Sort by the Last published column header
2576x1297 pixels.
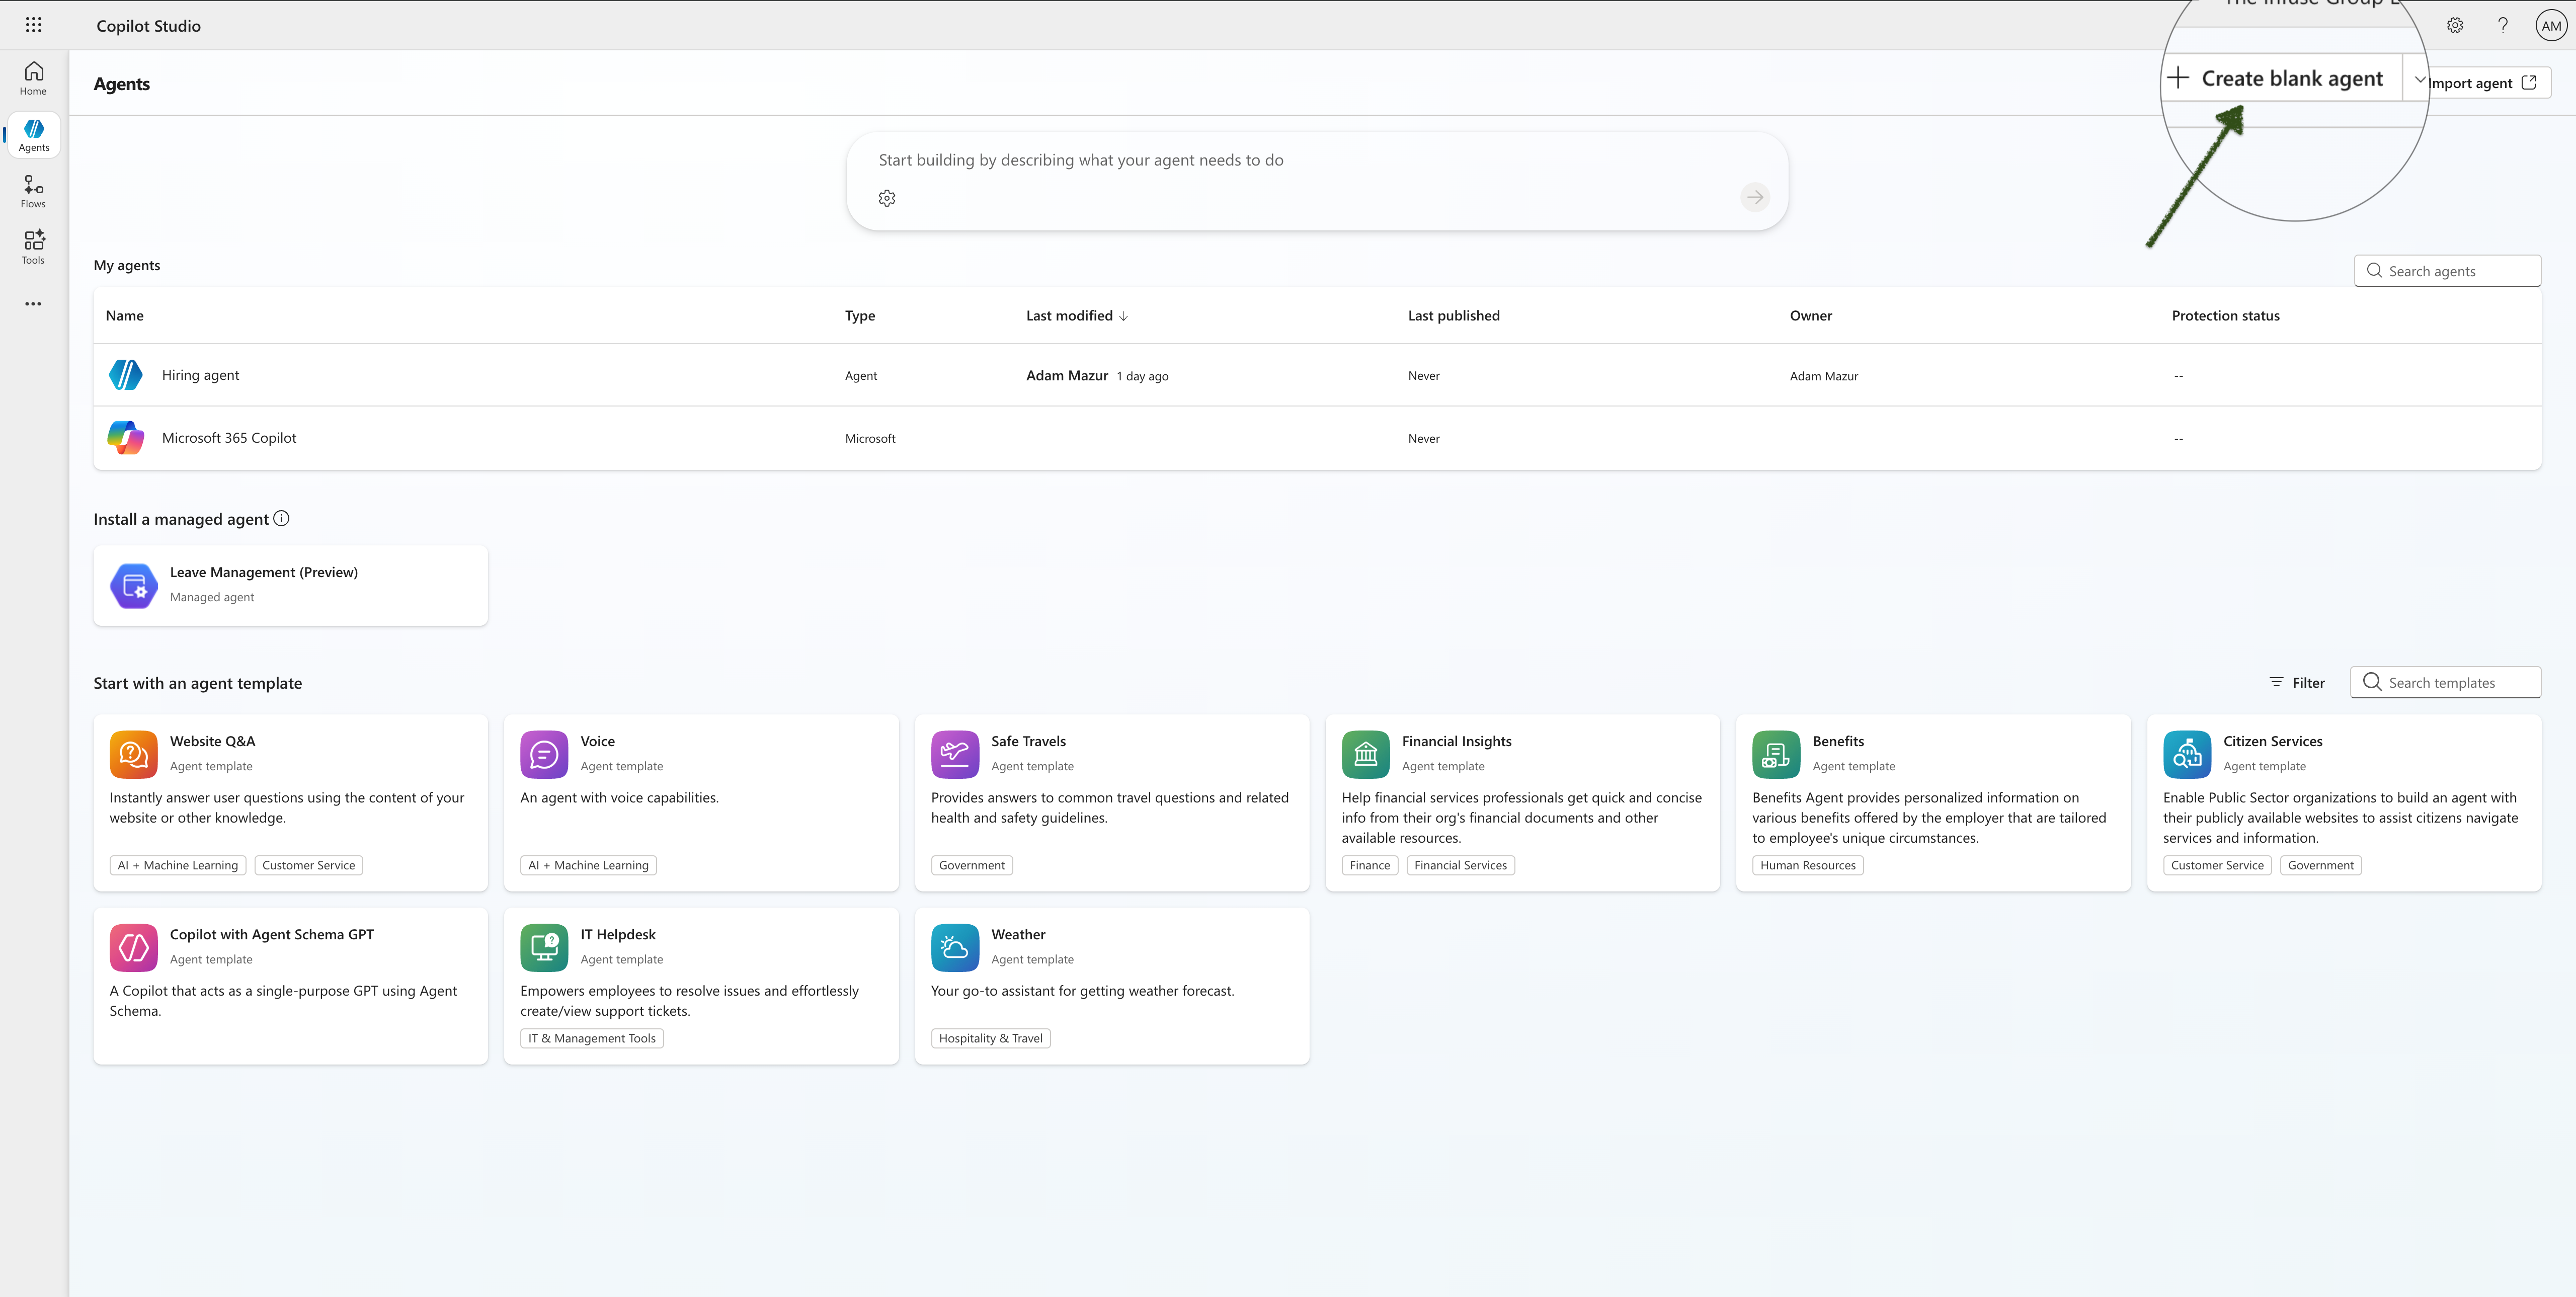coord(1454,316)
